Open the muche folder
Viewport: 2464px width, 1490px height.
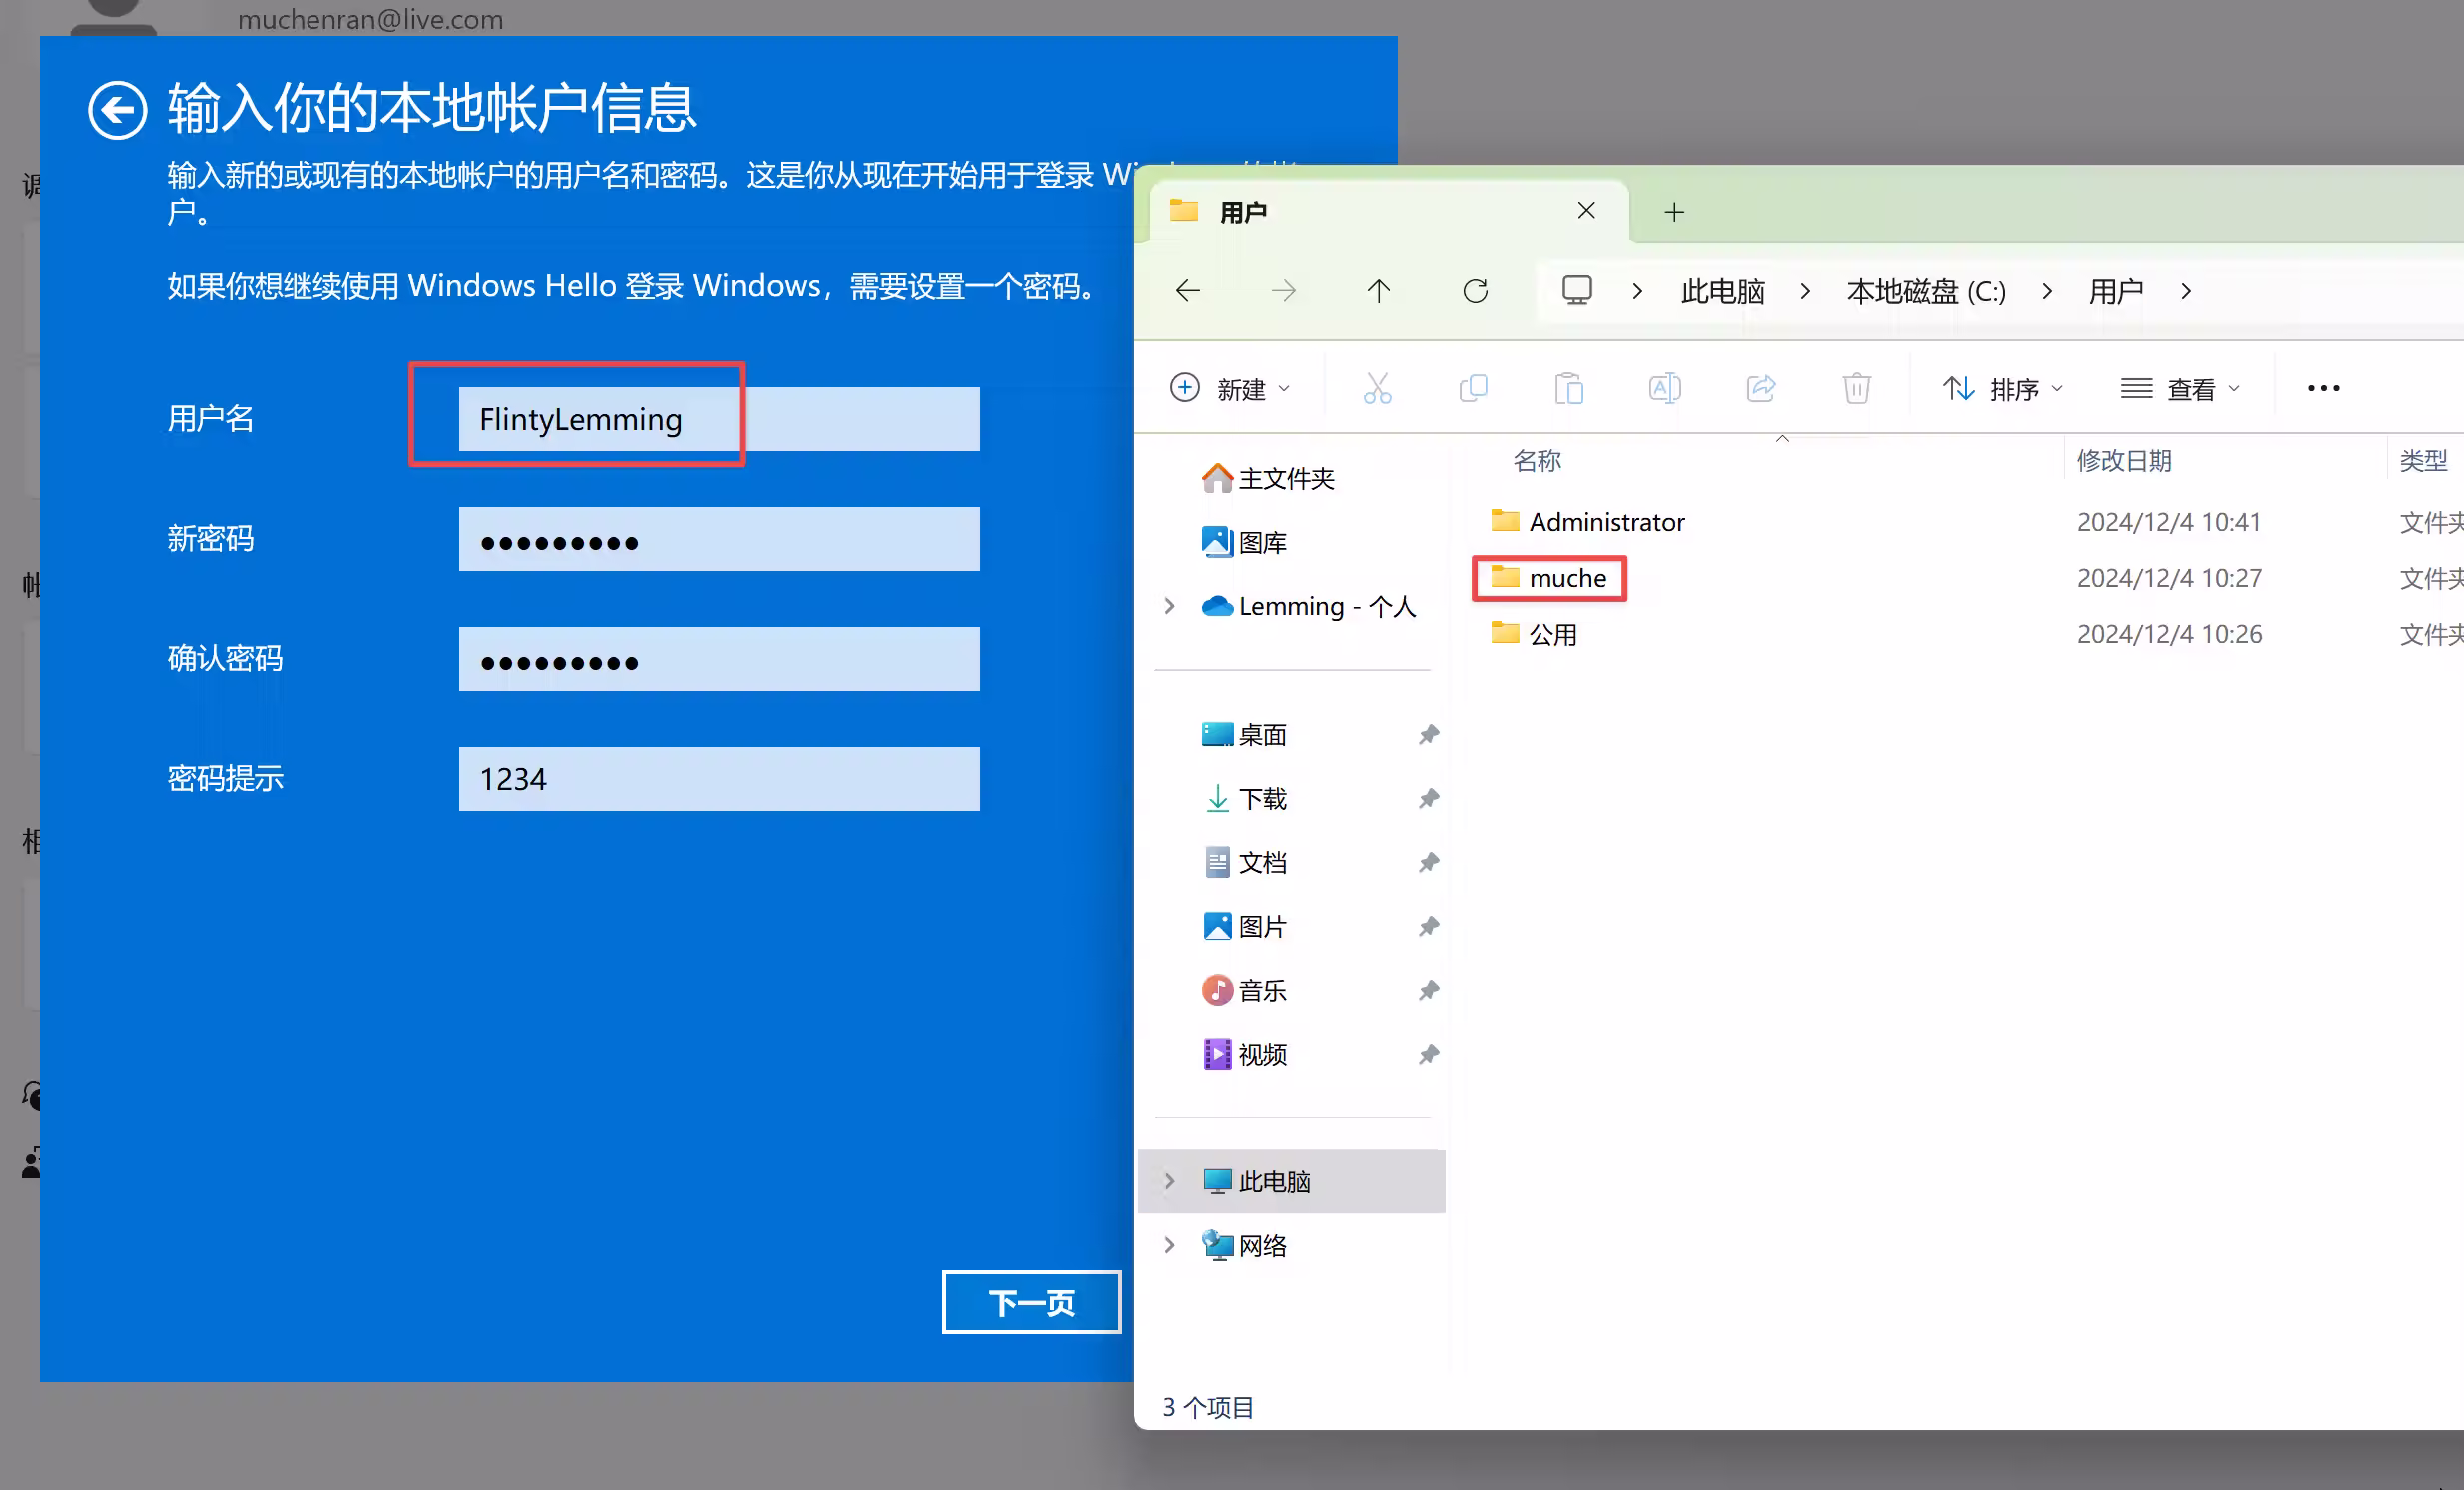(x=1566, y=579)
